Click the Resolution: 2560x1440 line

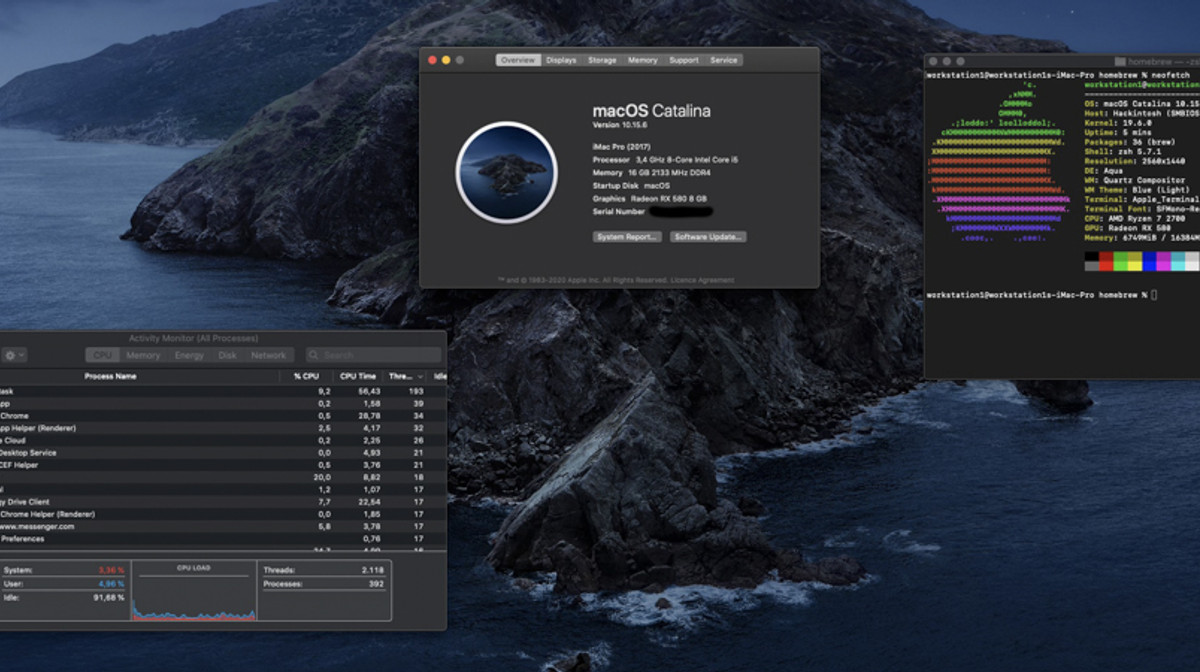[x=1133, y=161]
